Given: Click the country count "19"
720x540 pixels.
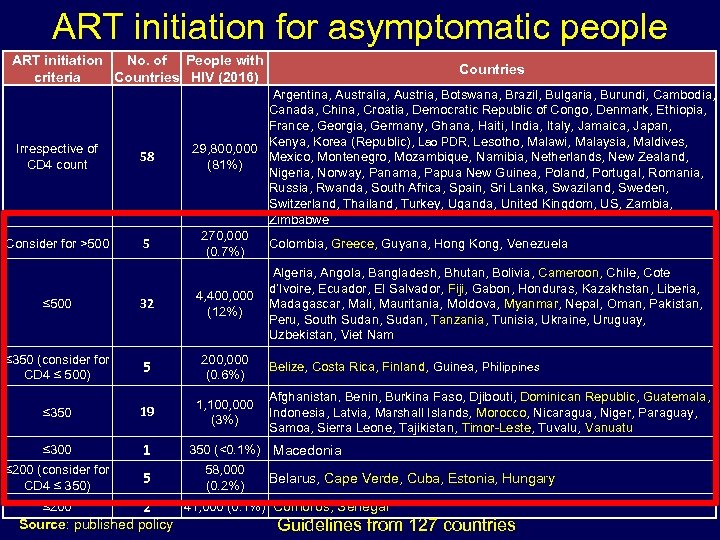Looking at the screenshot, I should (x=147, y=411).
